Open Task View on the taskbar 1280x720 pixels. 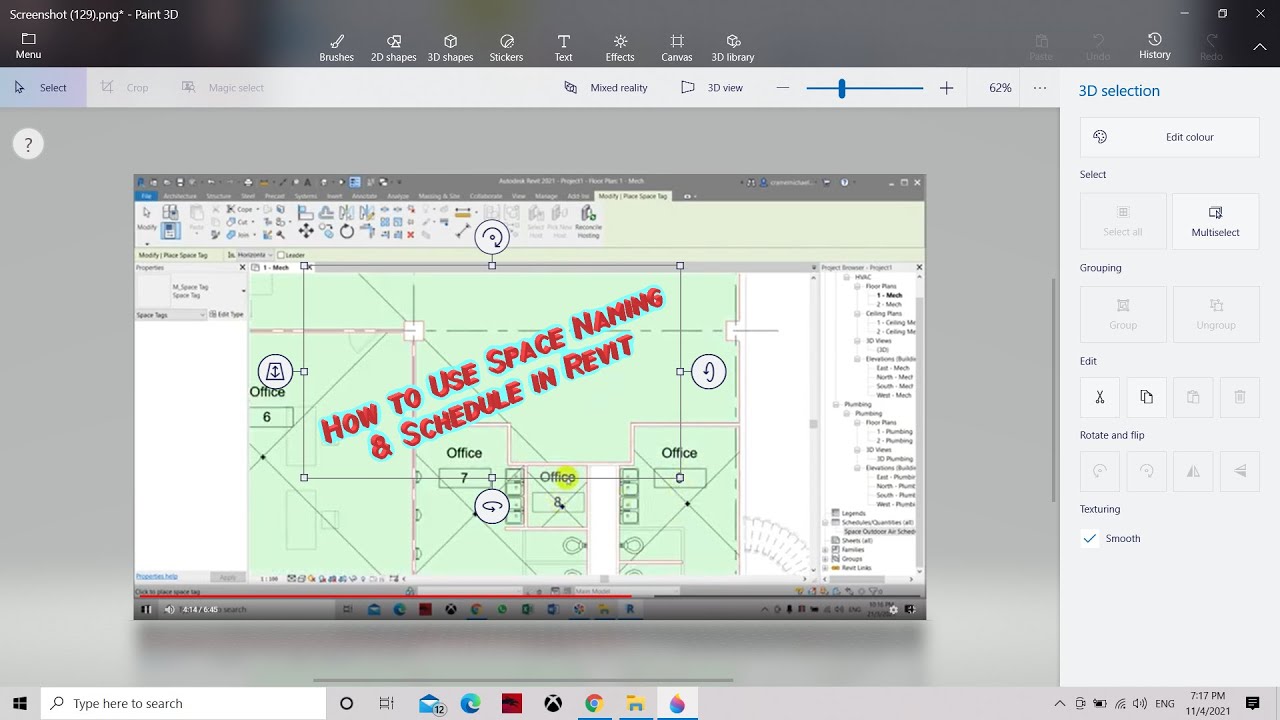[x=387, y=704]
